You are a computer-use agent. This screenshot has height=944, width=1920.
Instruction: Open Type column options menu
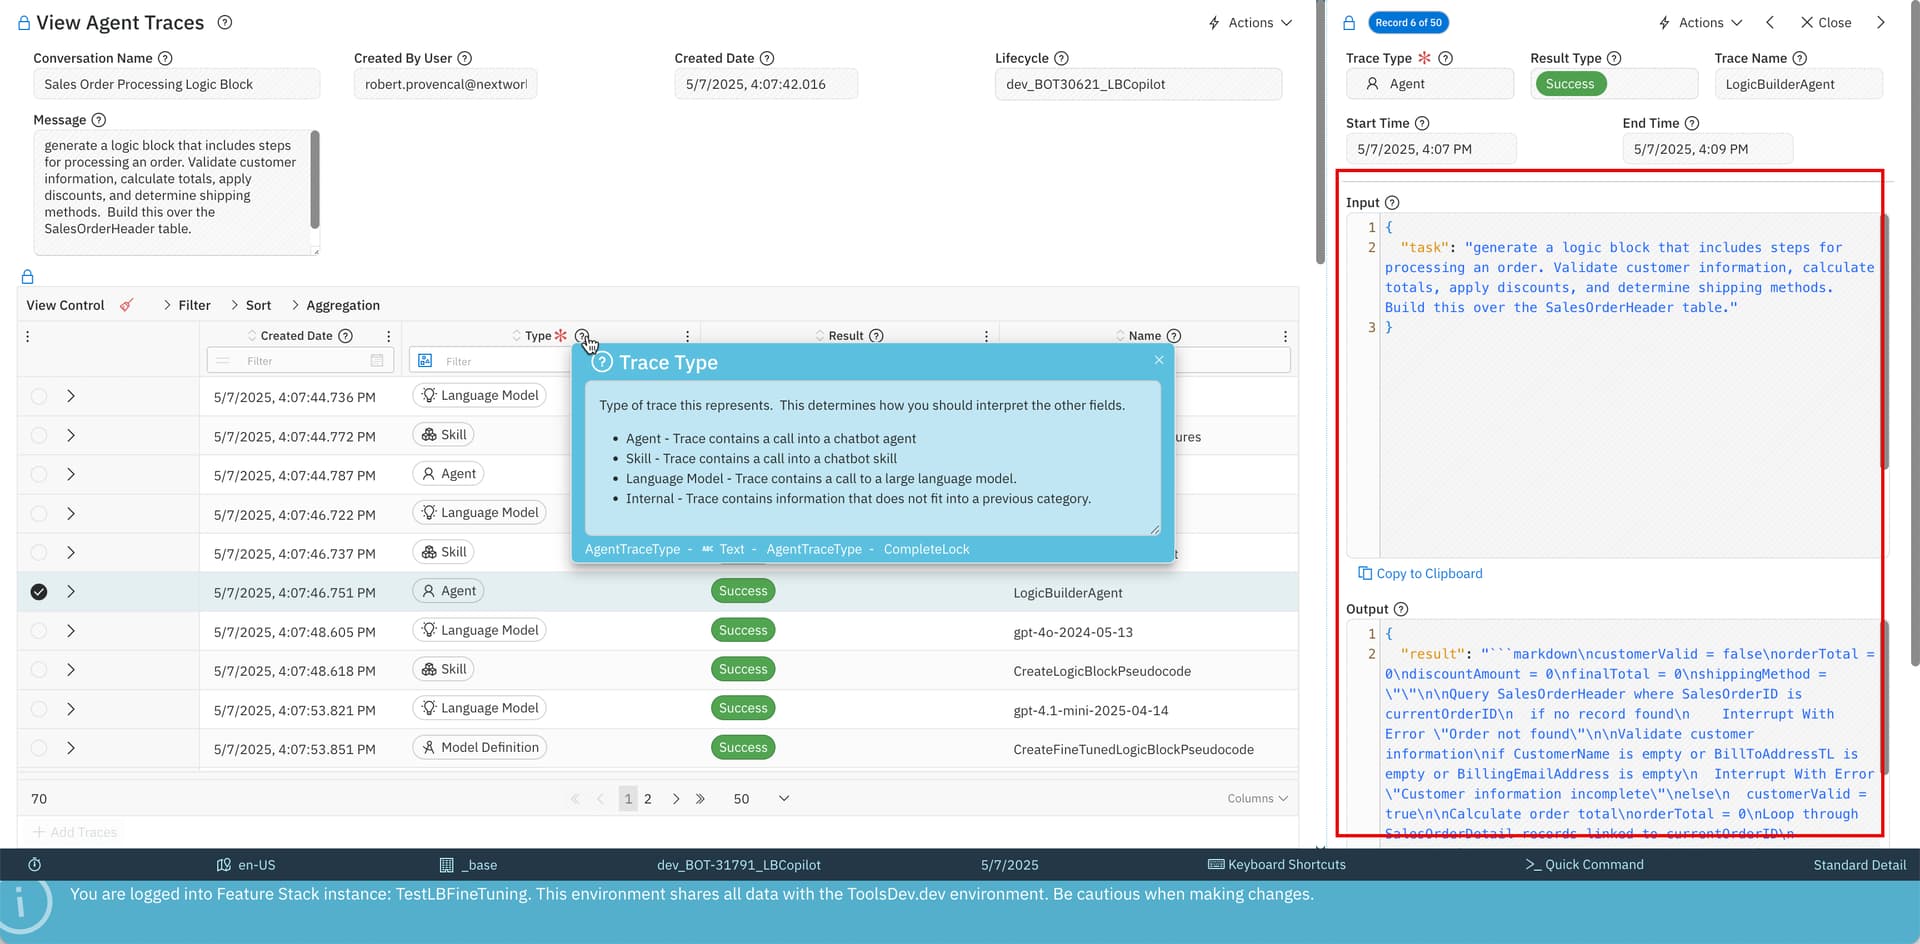pos(687,336)
